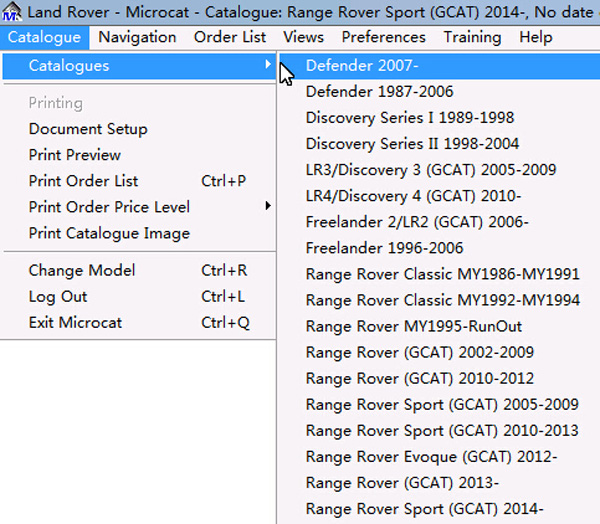Choose Range Rover (GCAT) 2013-

pos(440,483)
